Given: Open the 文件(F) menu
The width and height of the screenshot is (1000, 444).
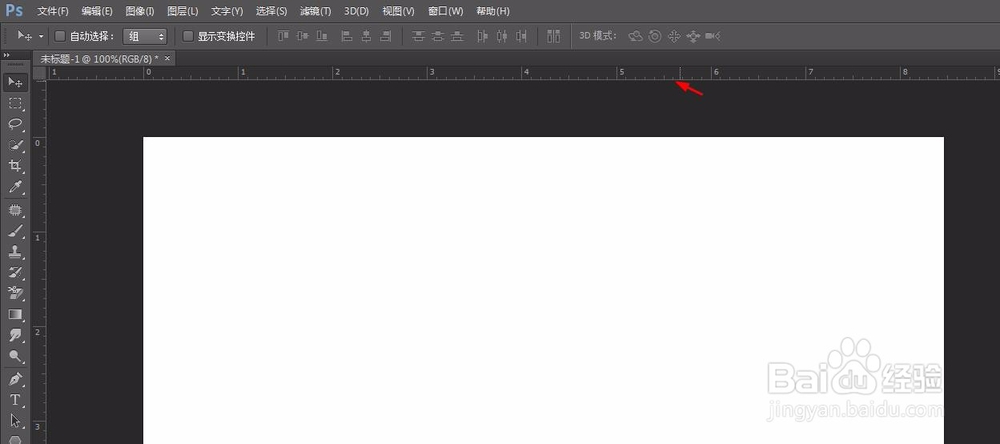Looking at the screenshot, I should point(52,11).
